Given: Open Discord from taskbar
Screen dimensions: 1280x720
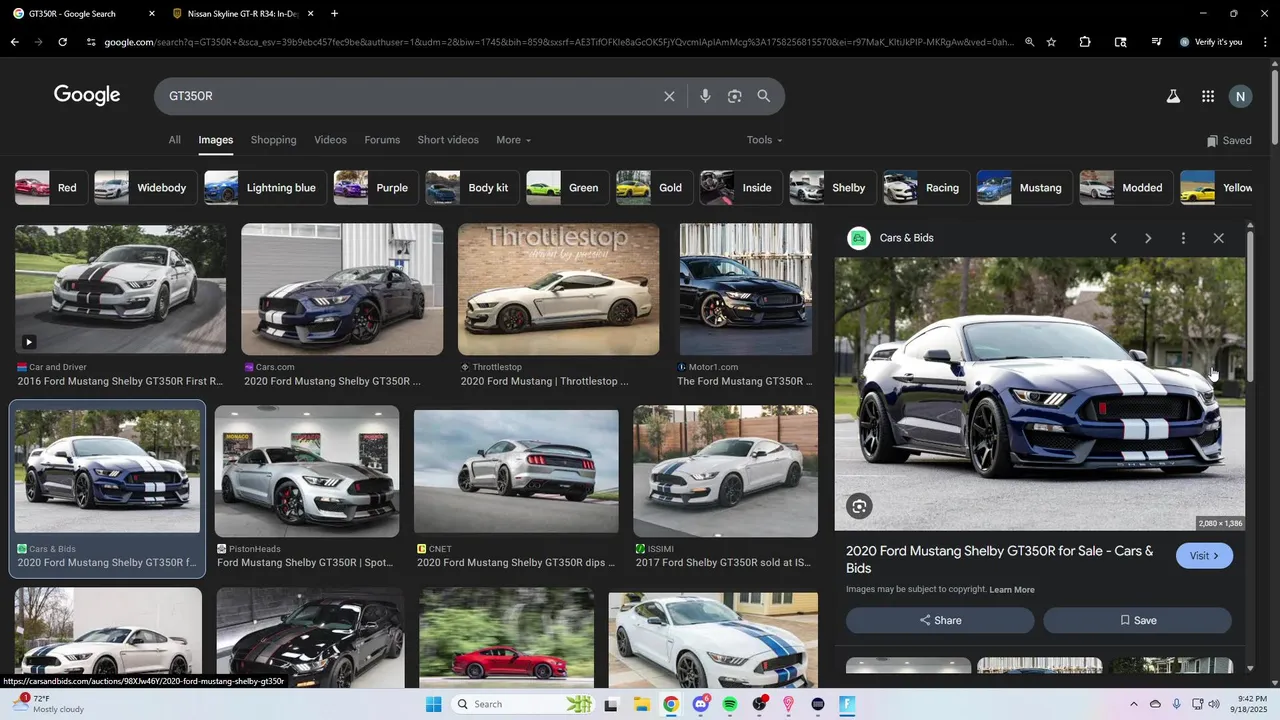Looking at the screenshot, I should click(701, 704).
